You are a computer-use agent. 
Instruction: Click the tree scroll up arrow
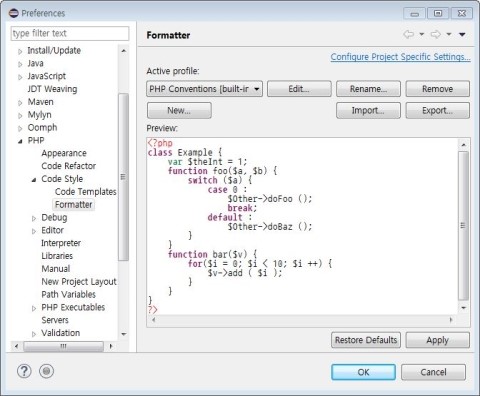[x=124, y=51]
